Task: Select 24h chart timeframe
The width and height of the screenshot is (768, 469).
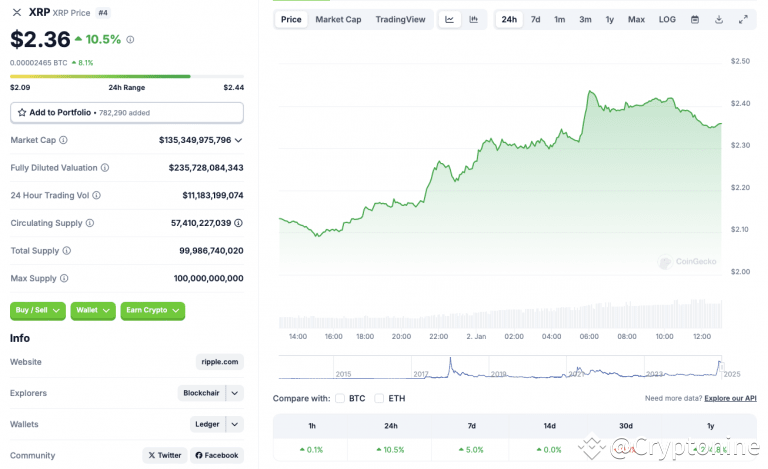Action: coord(509,20)
